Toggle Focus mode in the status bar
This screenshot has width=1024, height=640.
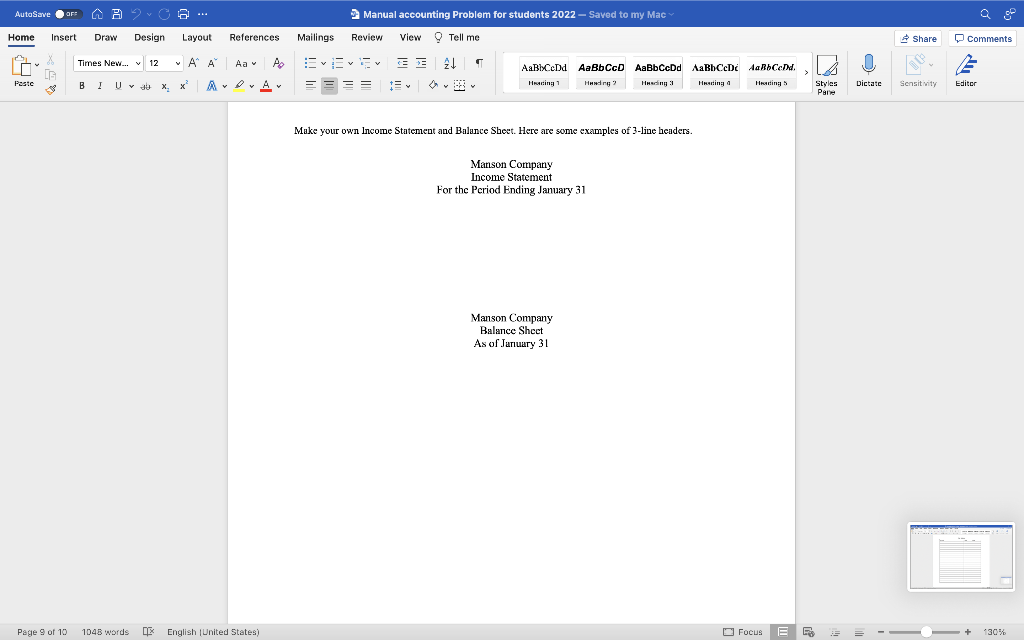point(743,632)
